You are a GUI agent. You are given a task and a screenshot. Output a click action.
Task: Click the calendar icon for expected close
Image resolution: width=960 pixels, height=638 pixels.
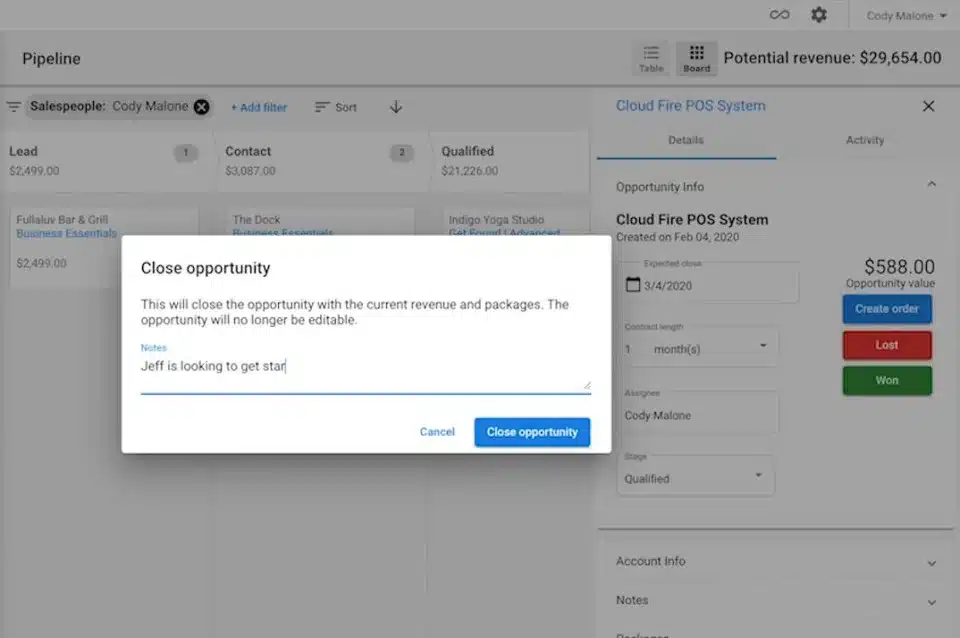click(633, 285)
